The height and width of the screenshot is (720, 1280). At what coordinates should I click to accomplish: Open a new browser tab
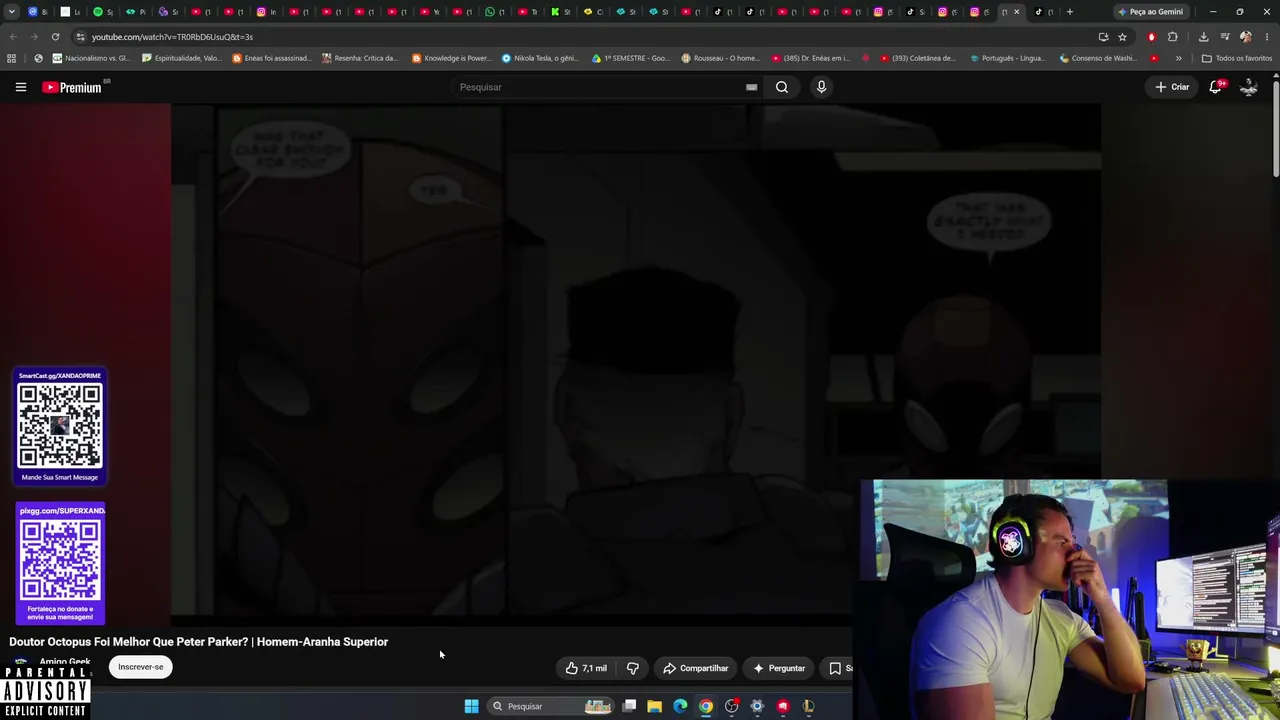pos(1069,12)
